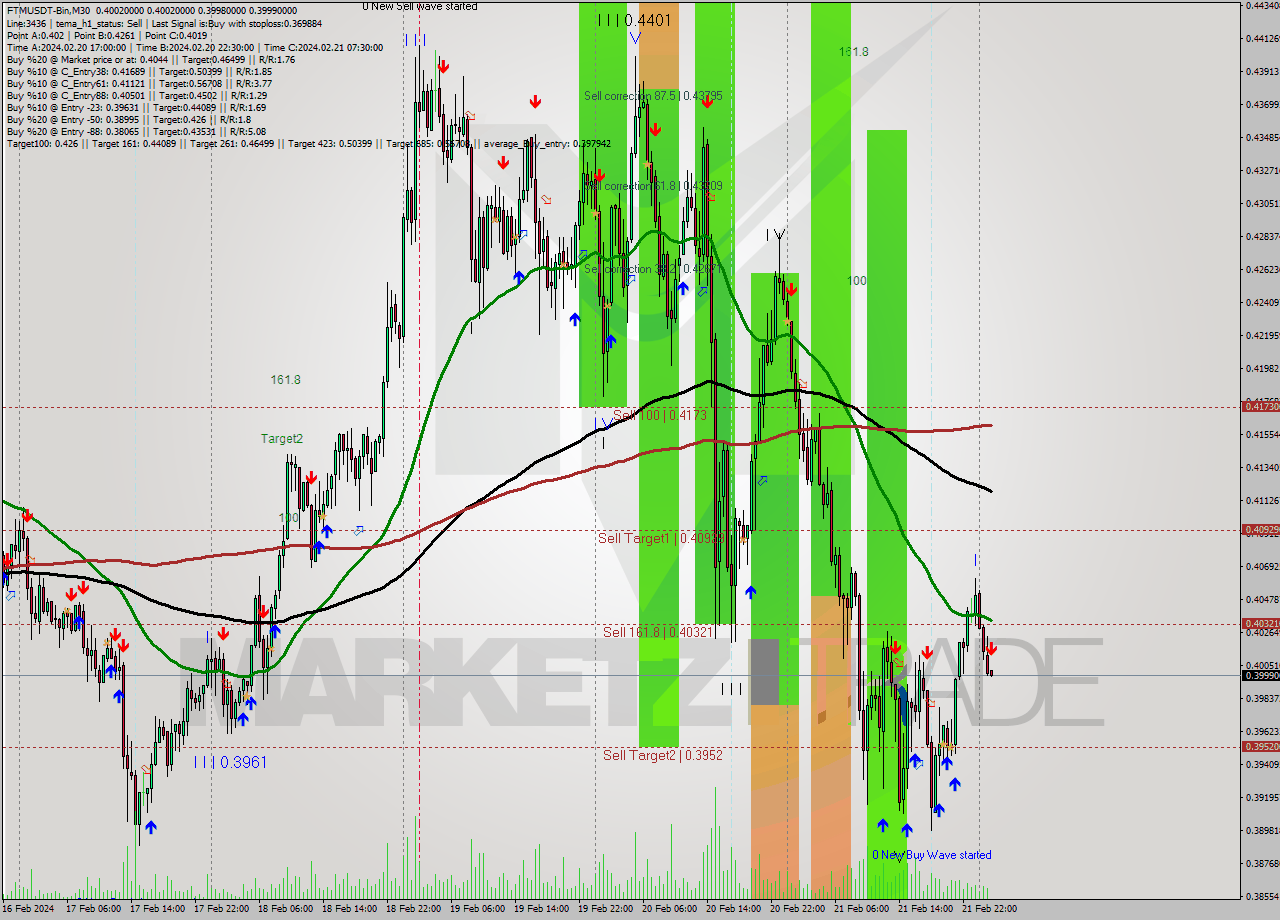Click the 'Buy %10 @ C_Entry61: 0.41121' row
The width and height of the screenshot is (1280, 920).
(139, 83)
